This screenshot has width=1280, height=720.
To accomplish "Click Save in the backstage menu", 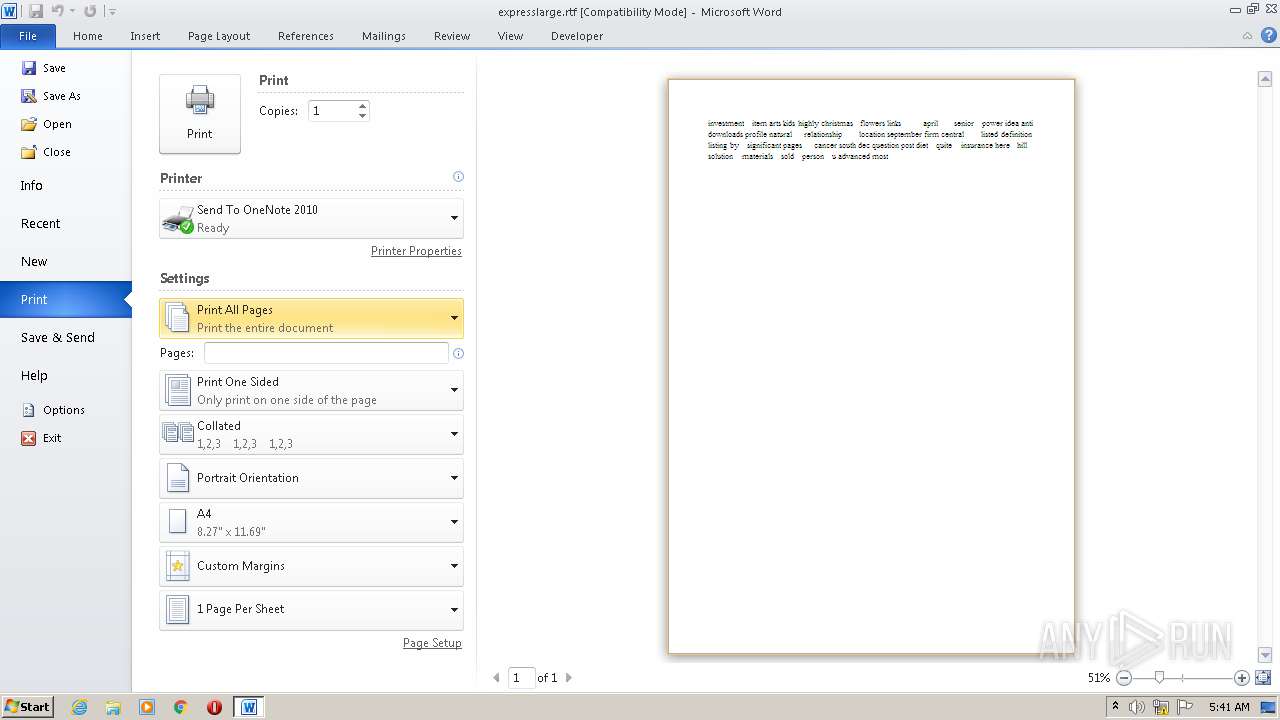I will tap(44, 68).
